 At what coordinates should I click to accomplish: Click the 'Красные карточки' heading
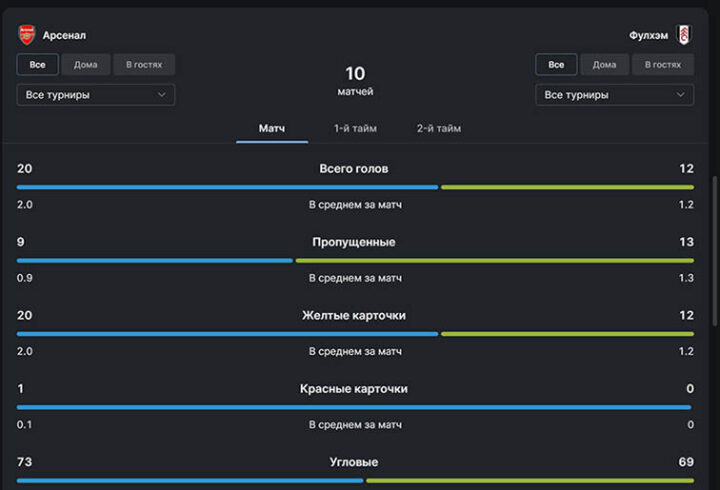coord(354,389)
